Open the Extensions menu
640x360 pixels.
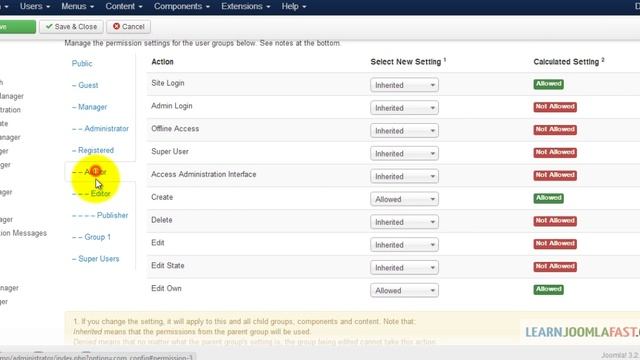pyautogui.click(x=245, y=7)
